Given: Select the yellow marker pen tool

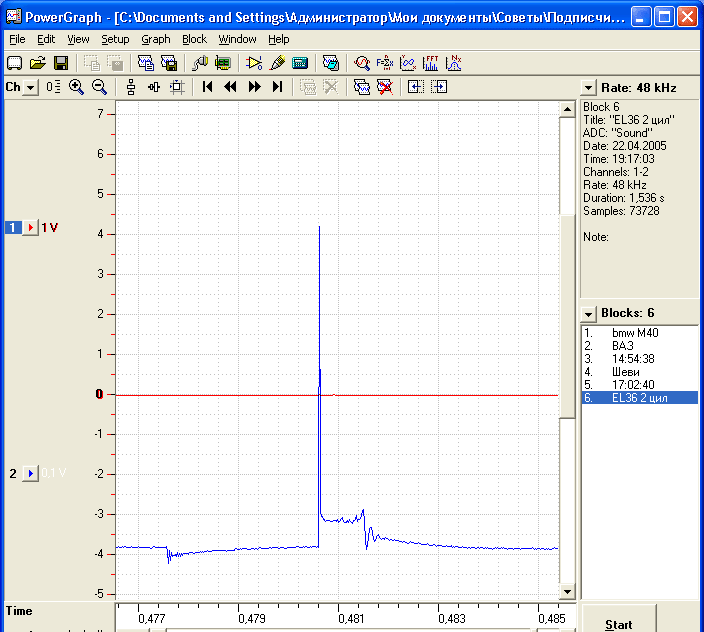Looking at the screenshot, I should pos(277,63).
